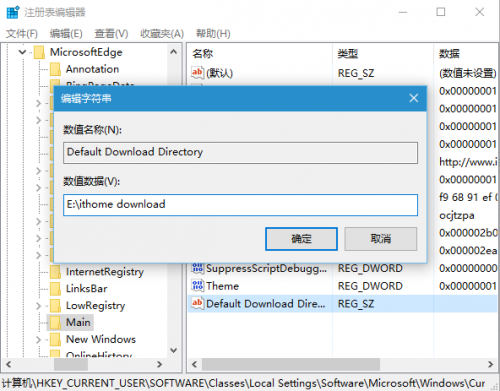This screenshot has width=500, height=391.
Task: Click the 数值数据 field with E:\ithome download
Action: pyautogui.click(x=240, y=205)
